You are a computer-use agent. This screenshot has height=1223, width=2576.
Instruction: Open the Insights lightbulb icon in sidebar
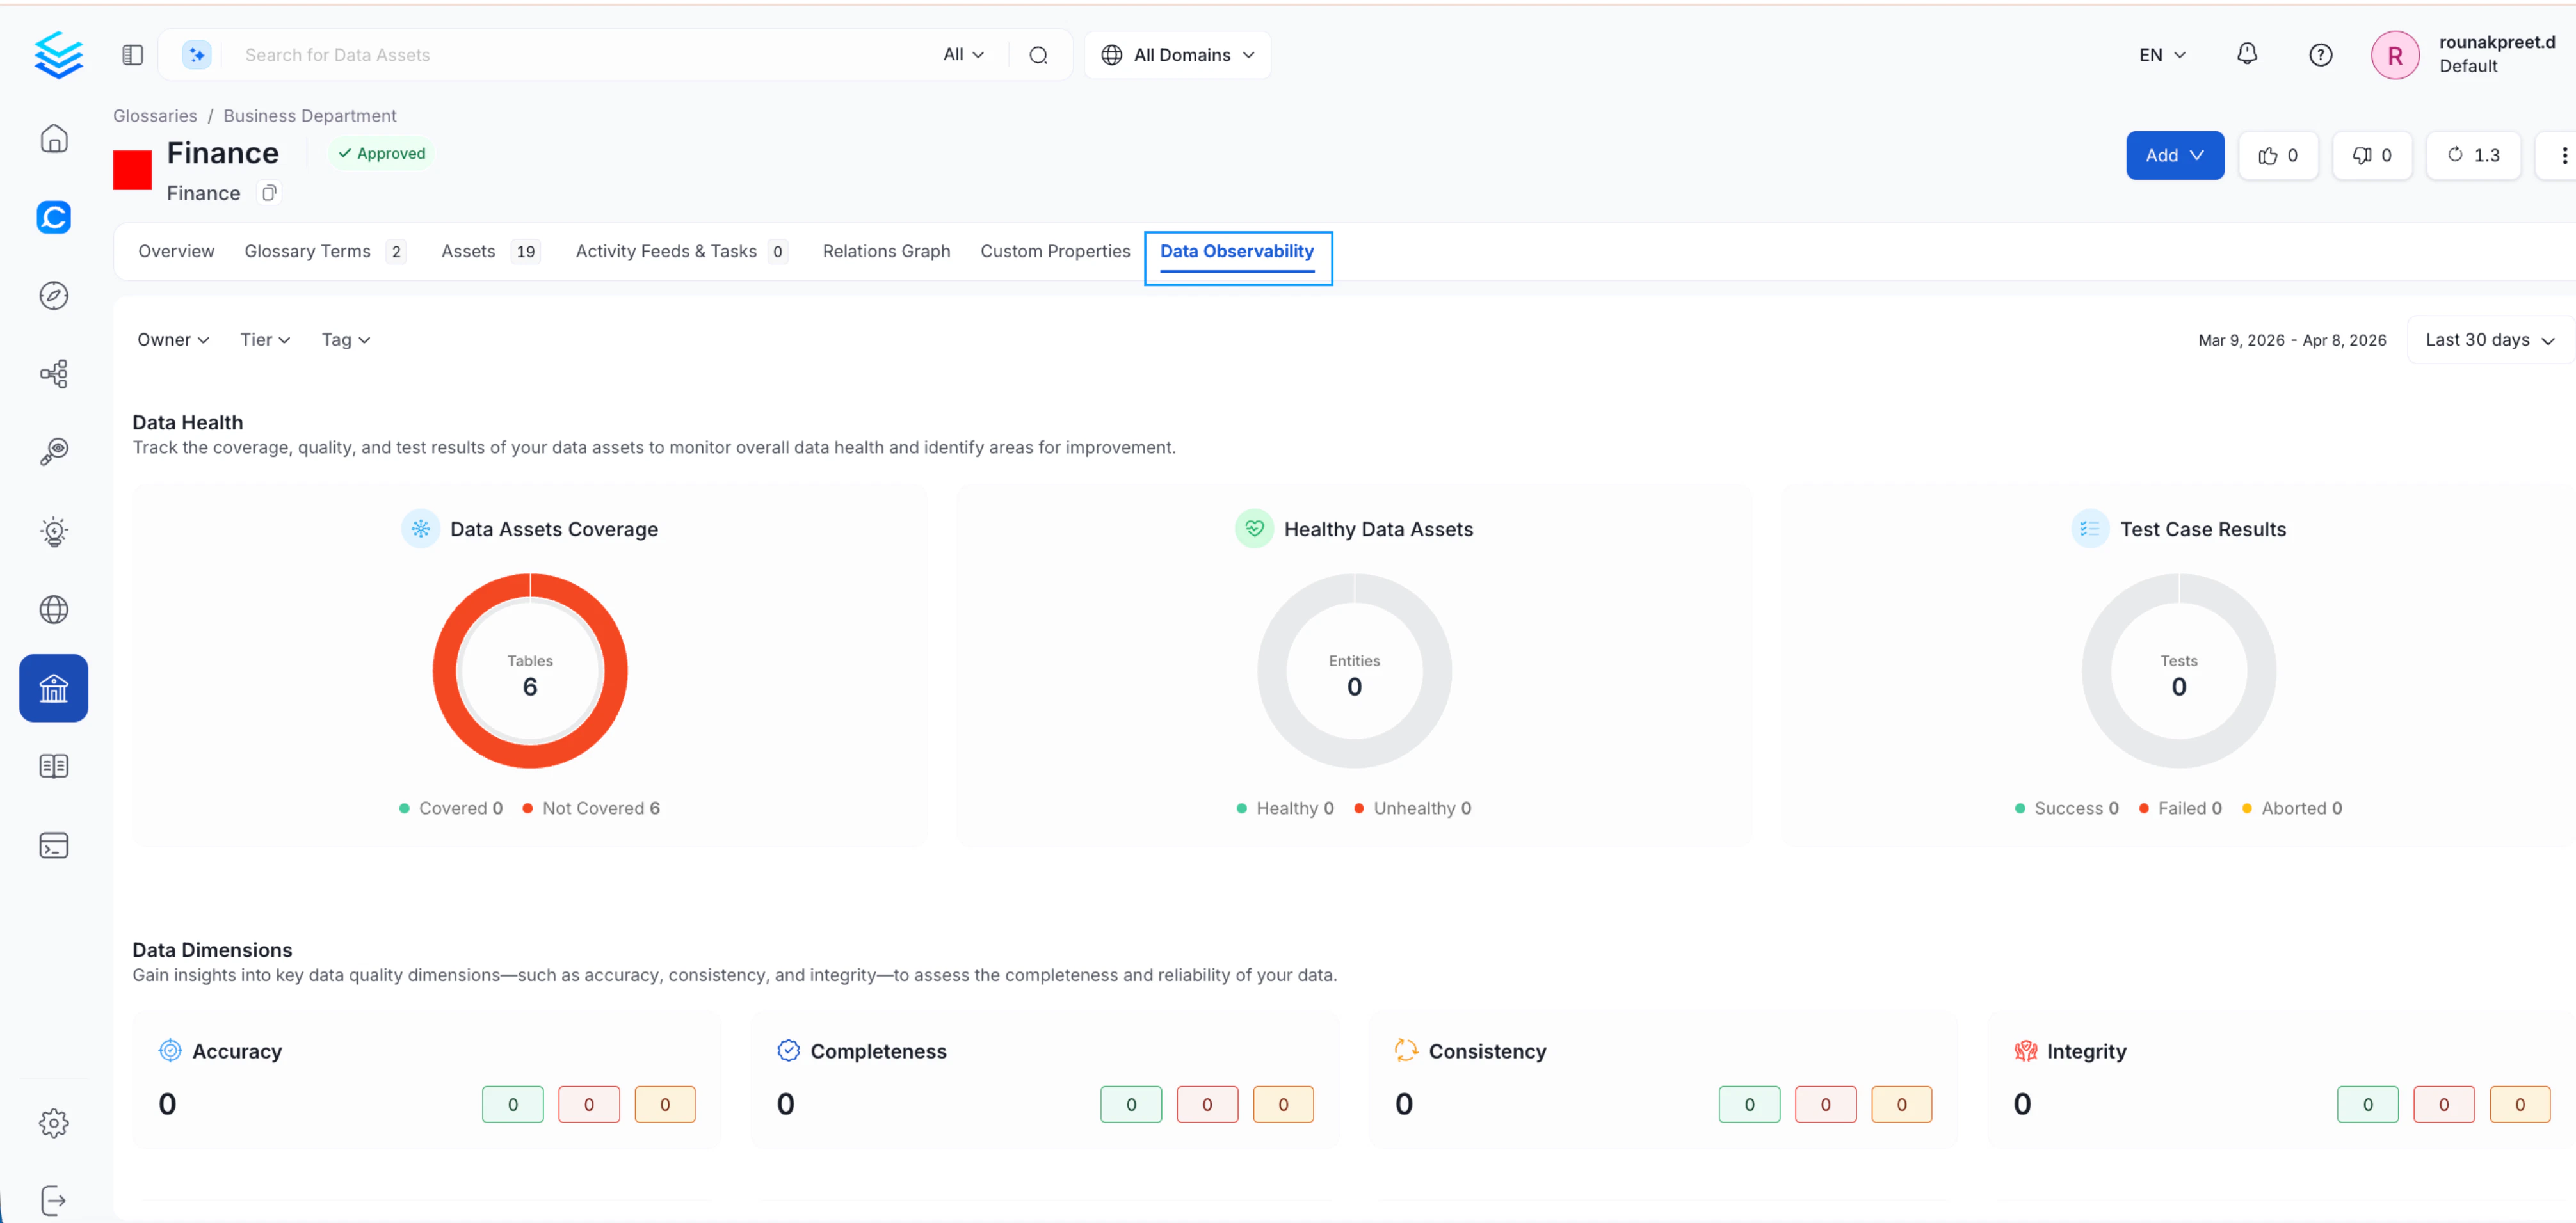(53, 531)
